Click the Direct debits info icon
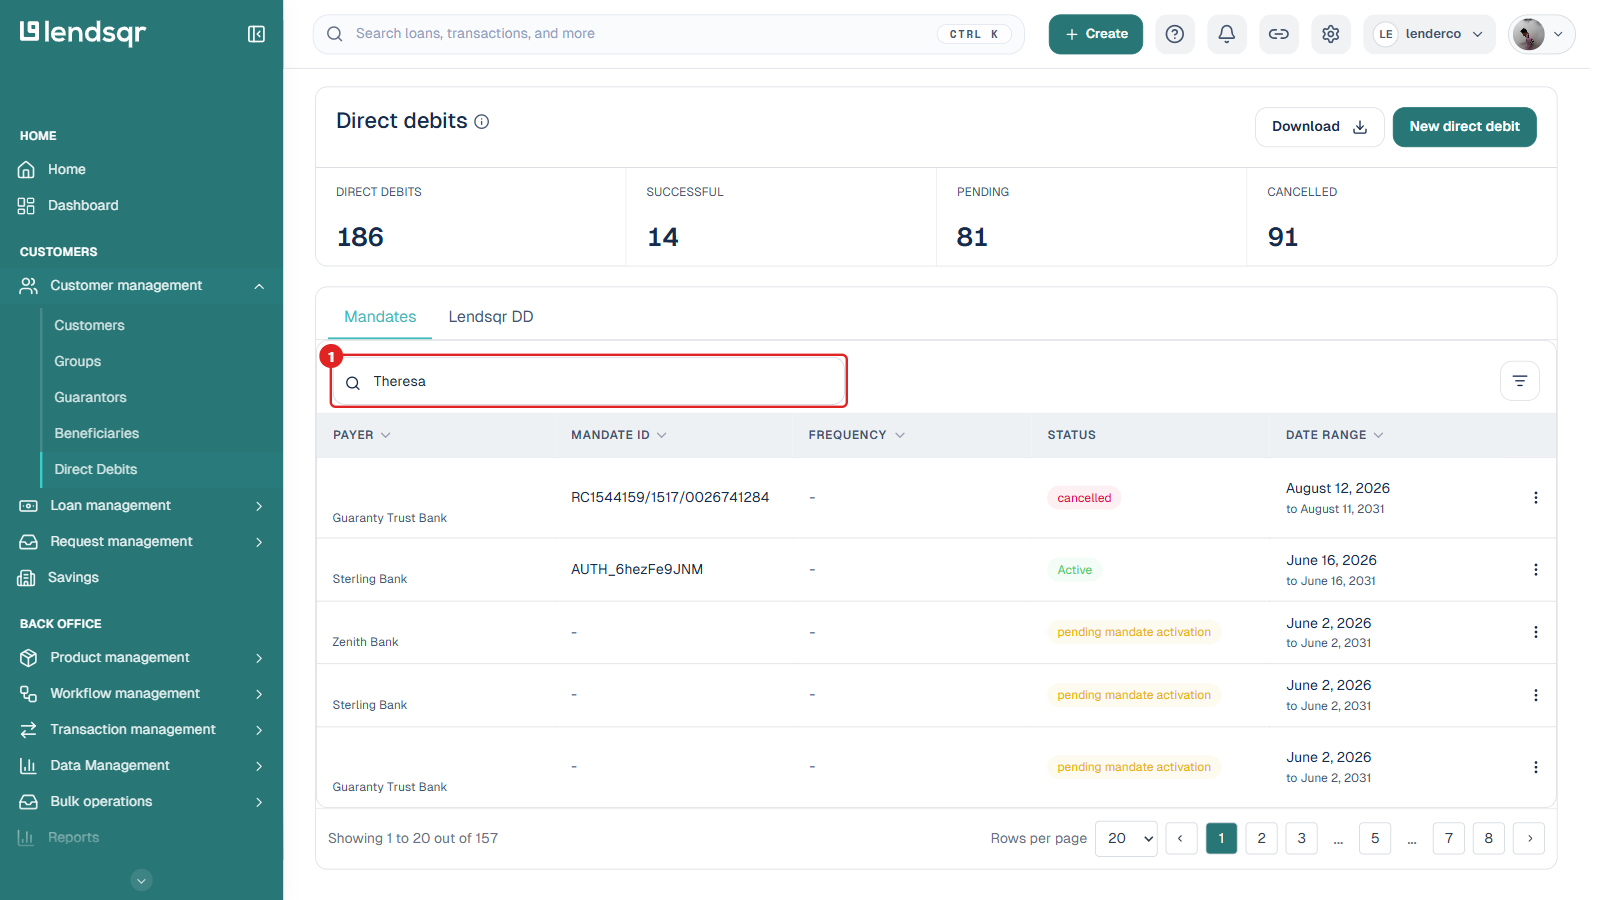 pos(482,122)
